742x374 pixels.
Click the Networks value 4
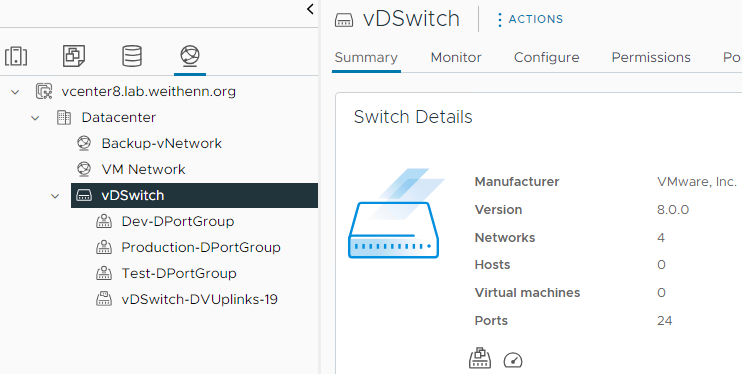click(661, 238)
